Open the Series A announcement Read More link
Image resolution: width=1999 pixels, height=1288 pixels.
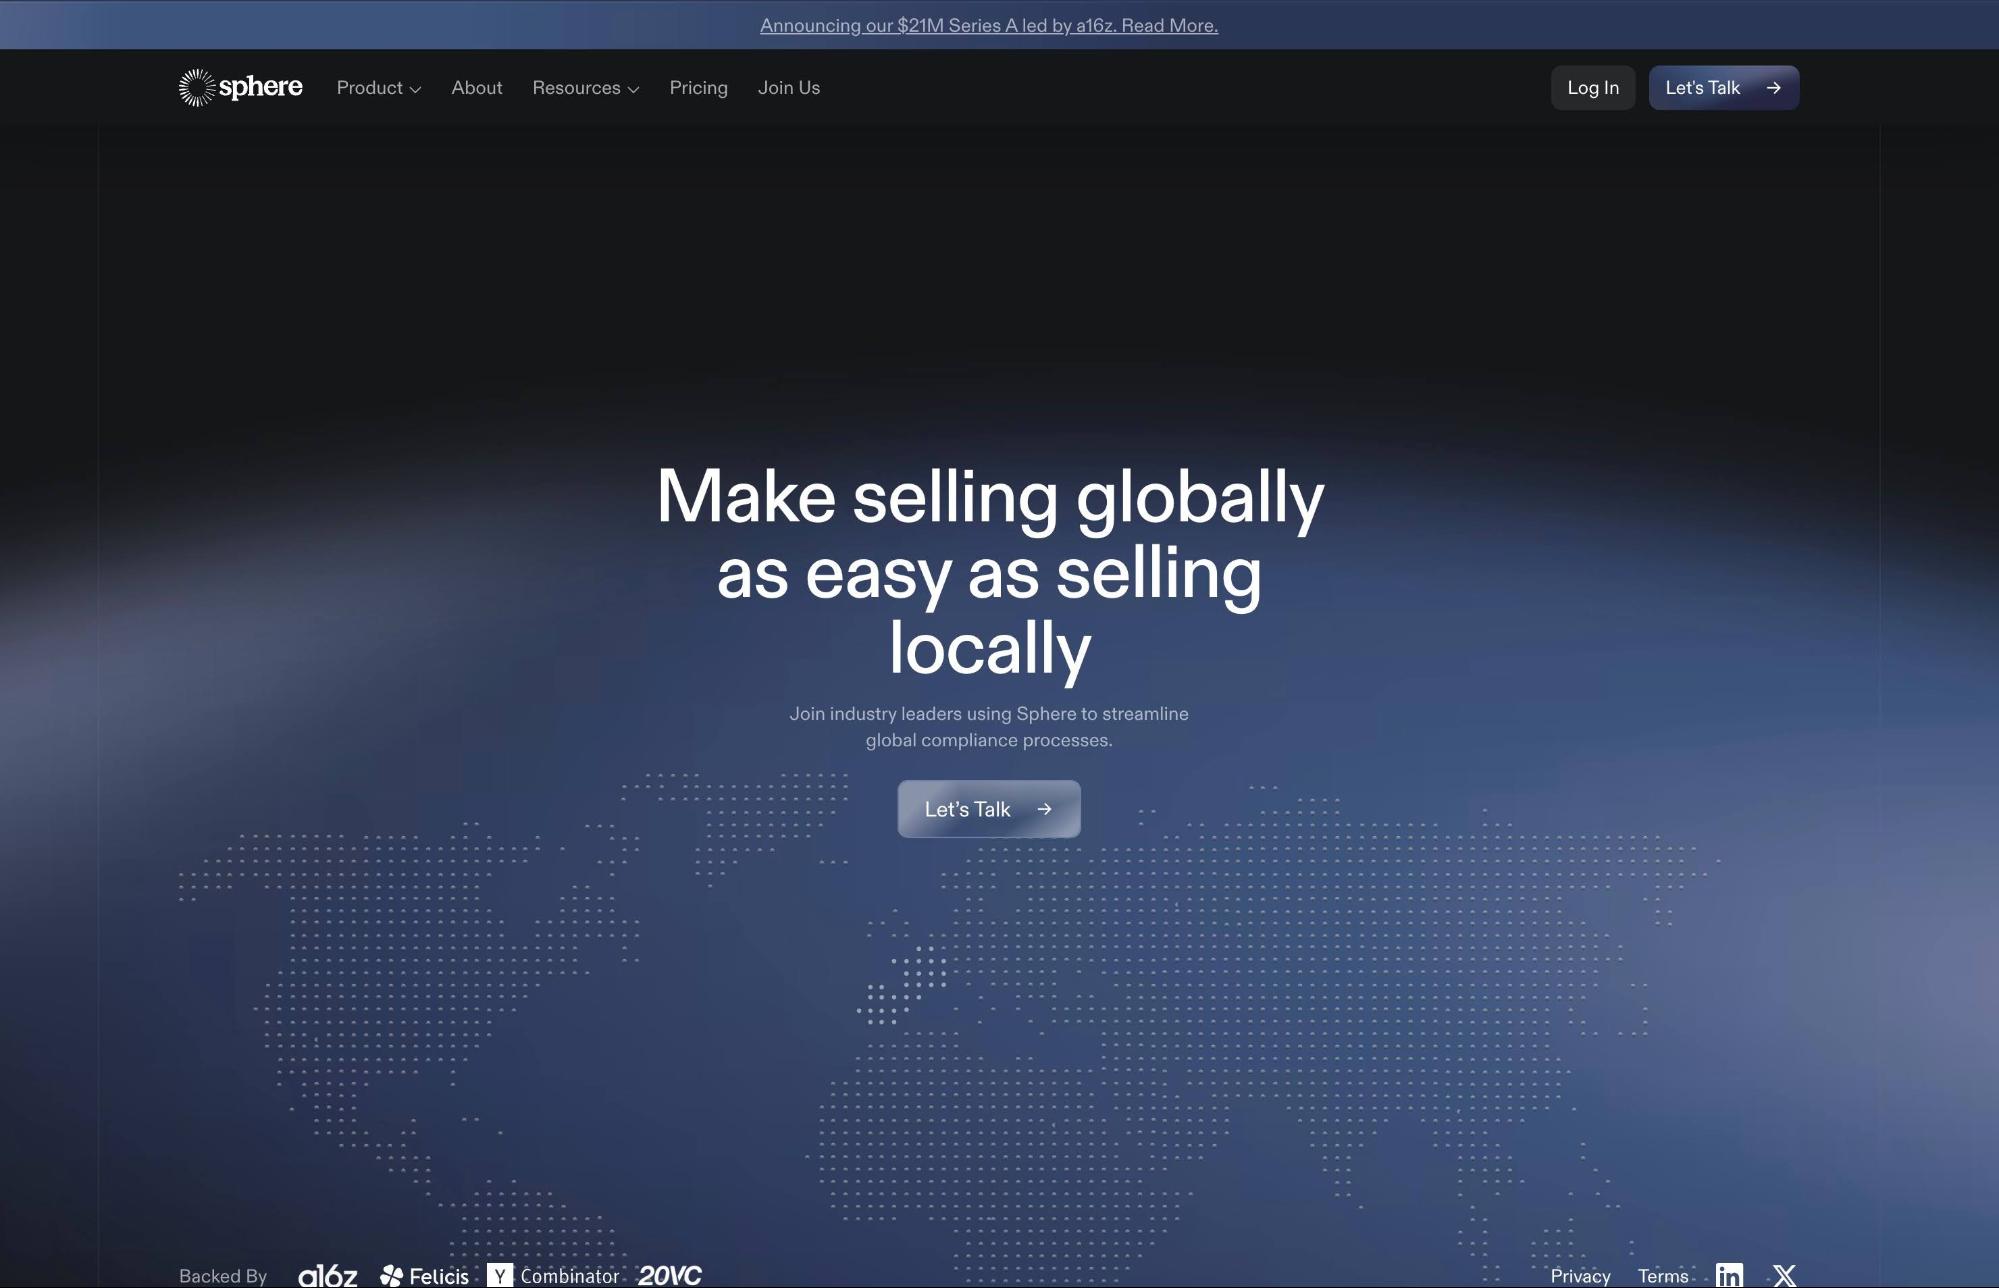[x=988, y=25]
